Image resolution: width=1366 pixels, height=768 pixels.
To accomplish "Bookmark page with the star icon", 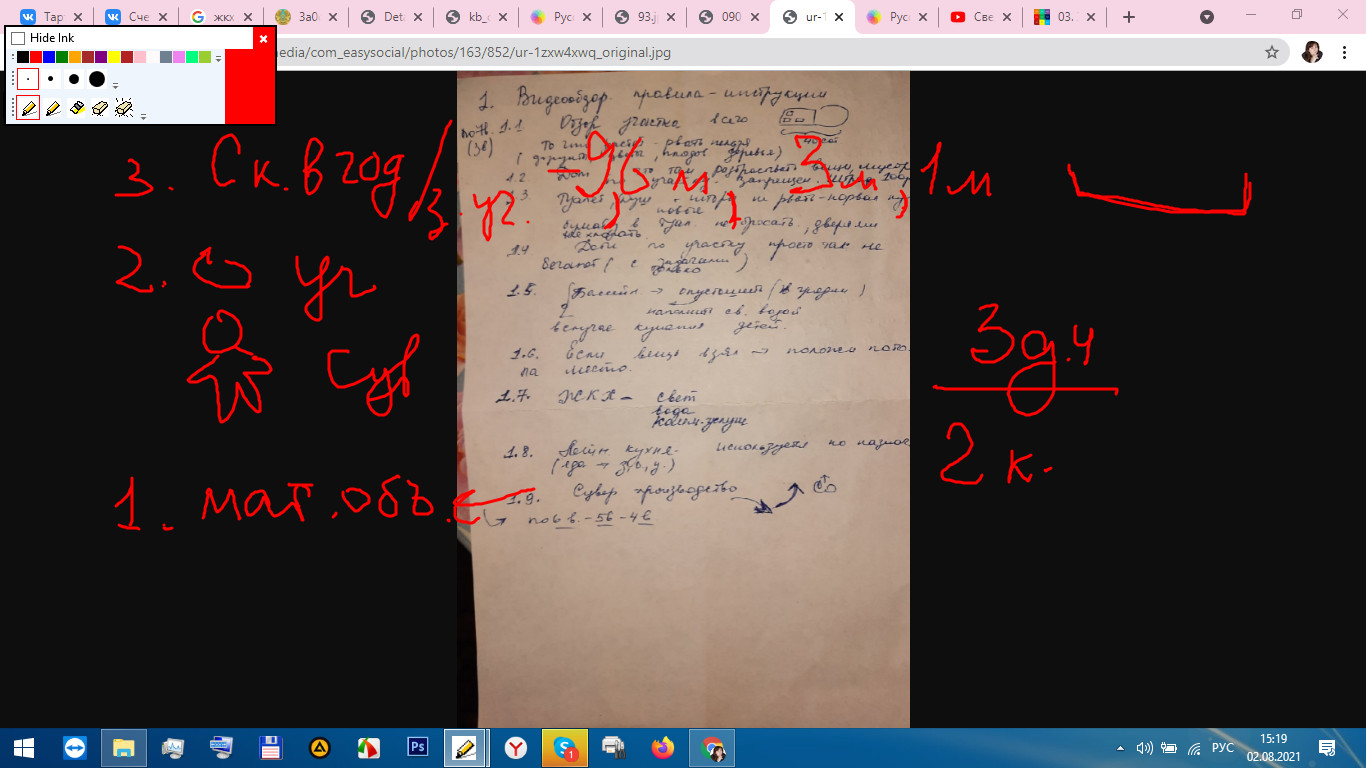I will click(x=1272, y=52).
